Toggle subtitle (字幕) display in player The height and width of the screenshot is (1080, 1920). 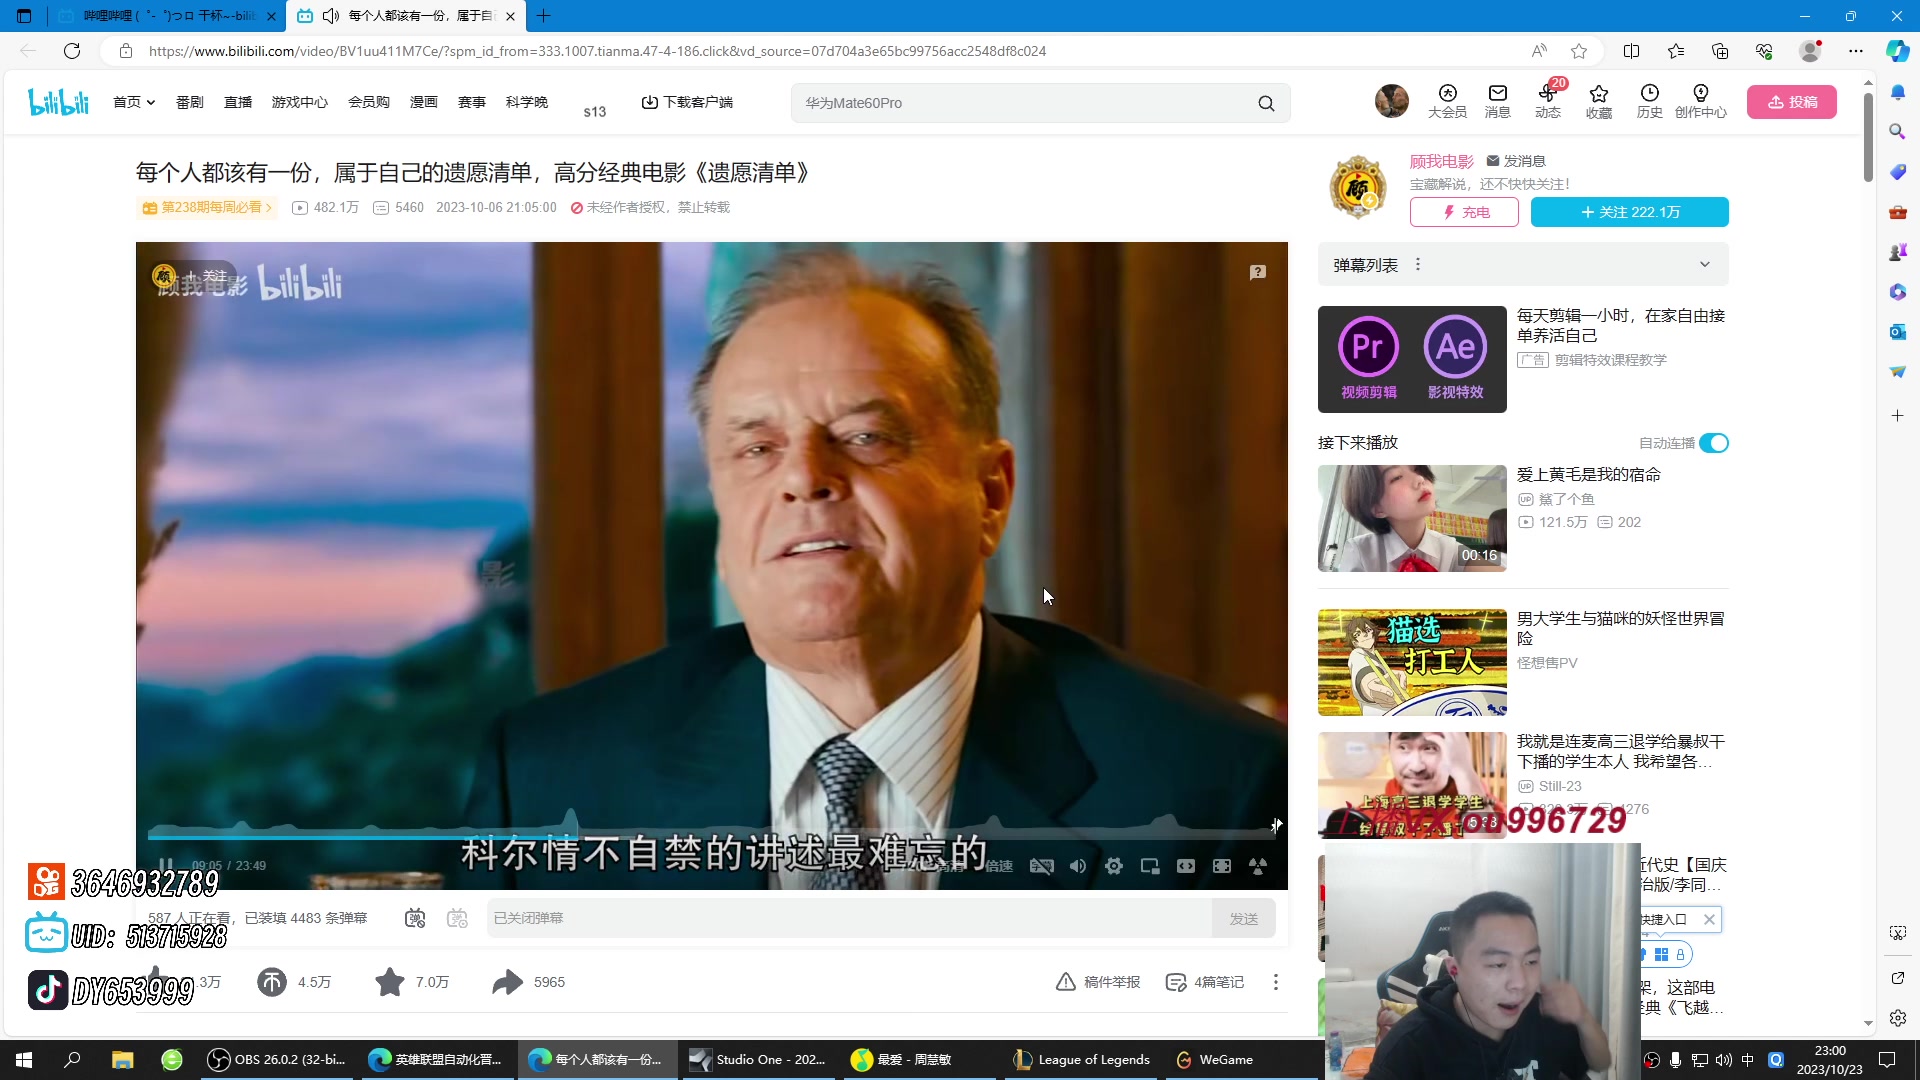1041,866
